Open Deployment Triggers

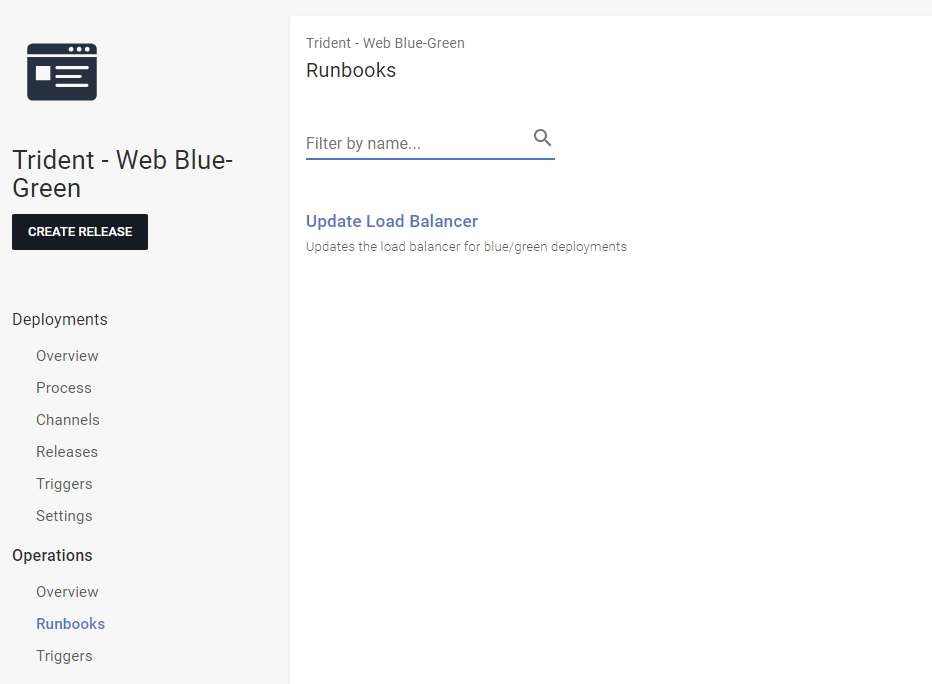coord(64,483)
